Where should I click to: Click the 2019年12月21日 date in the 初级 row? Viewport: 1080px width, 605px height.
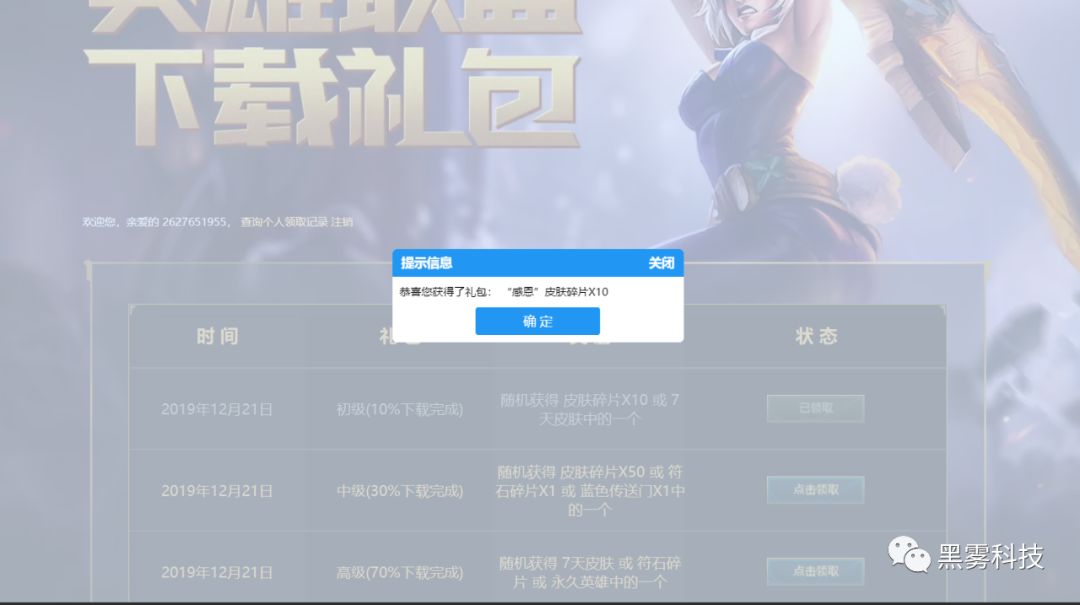click(x=217, y=409)
